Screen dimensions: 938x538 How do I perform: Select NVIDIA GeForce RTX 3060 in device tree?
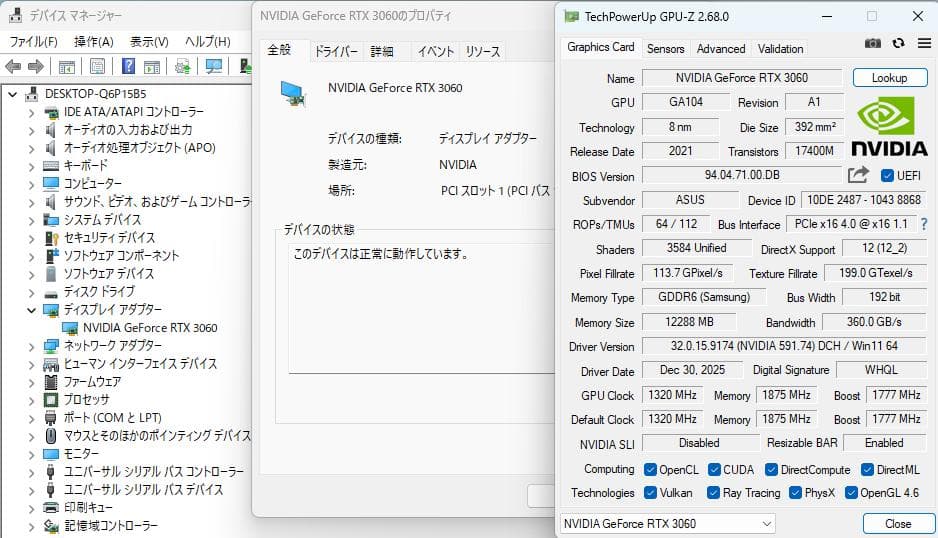150,328
